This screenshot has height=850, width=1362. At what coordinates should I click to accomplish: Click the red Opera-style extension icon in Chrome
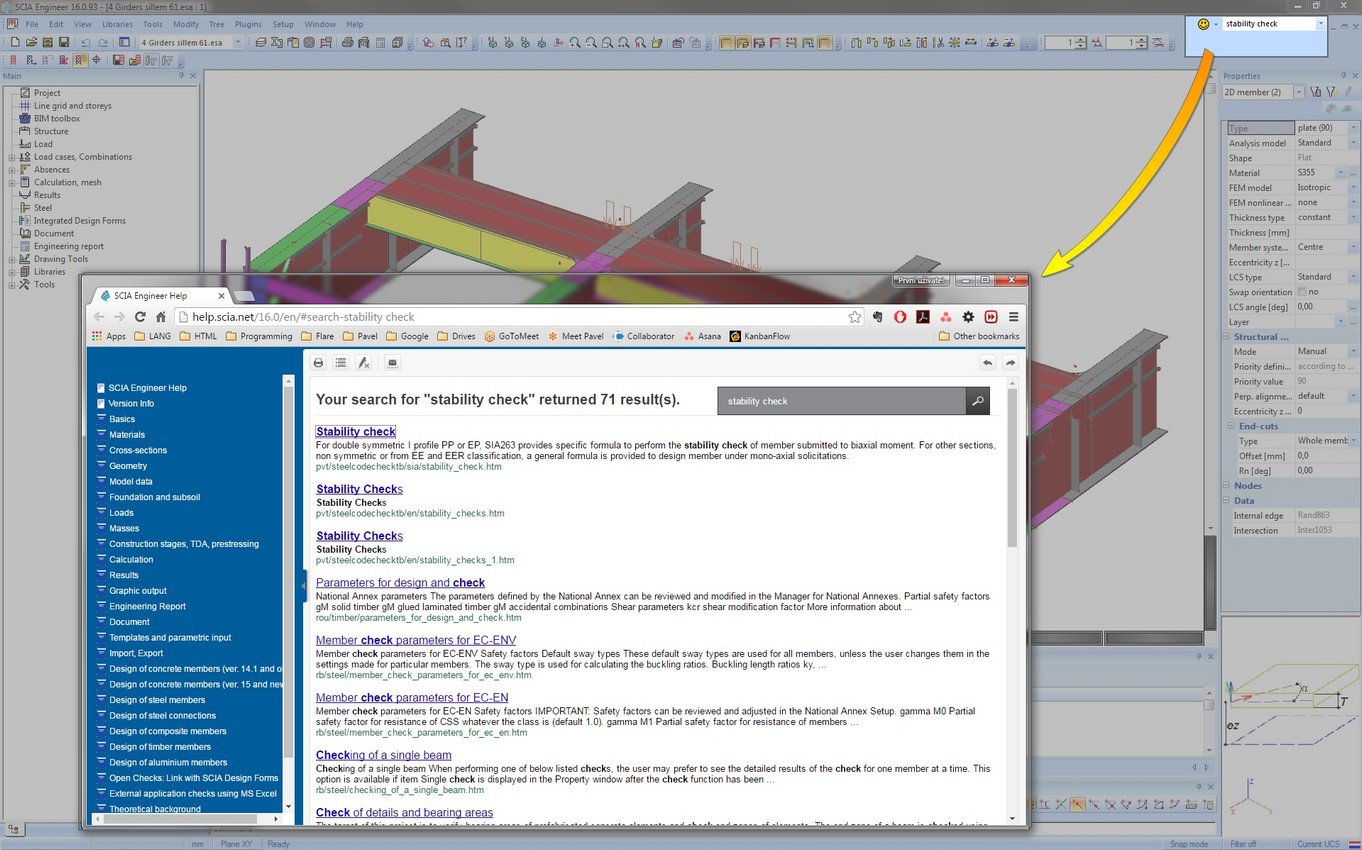(x=900, y=317)
